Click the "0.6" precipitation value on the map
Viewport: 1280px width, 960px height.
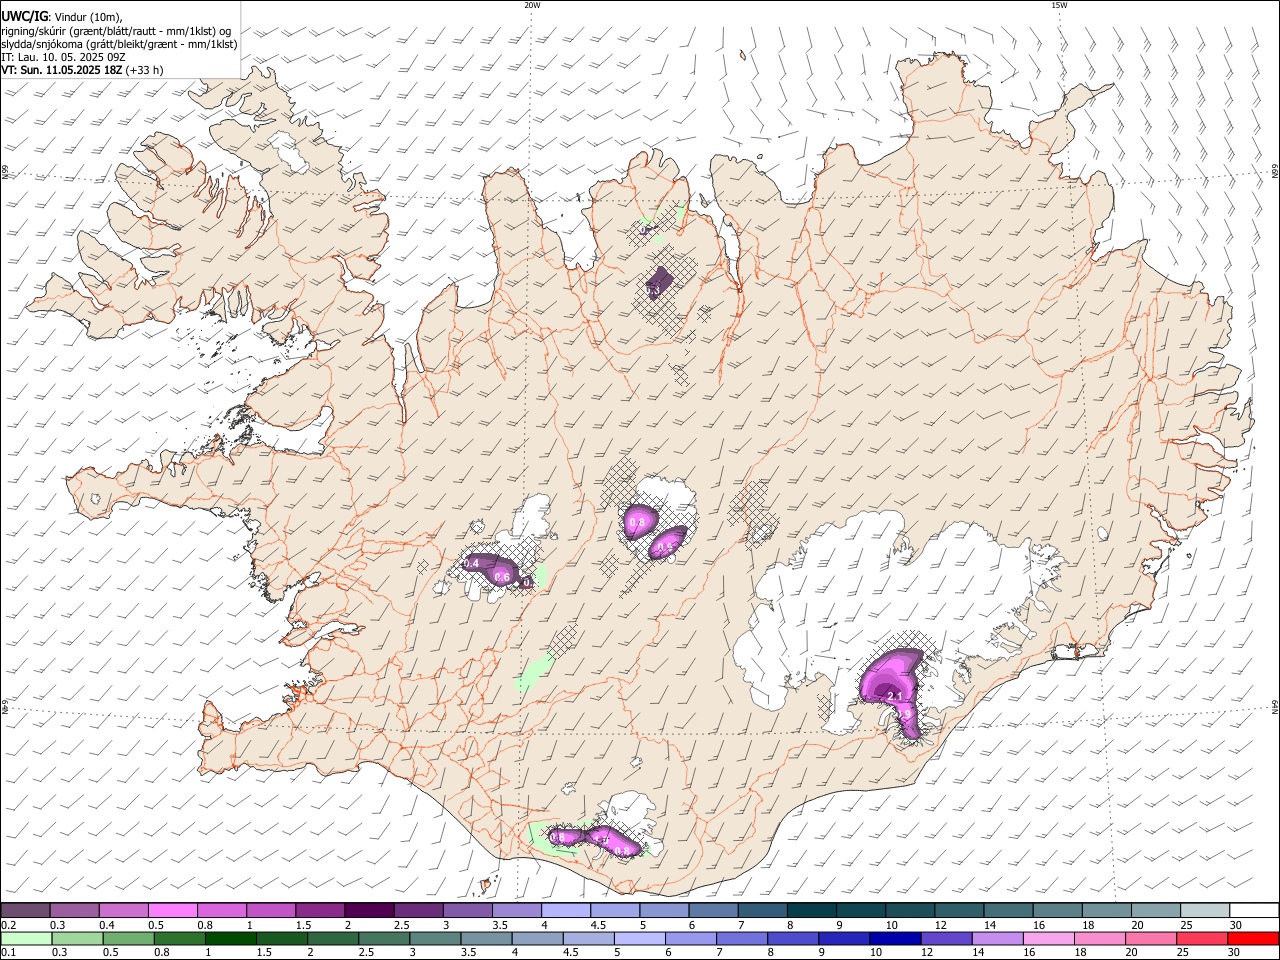(x=502, y=578)
